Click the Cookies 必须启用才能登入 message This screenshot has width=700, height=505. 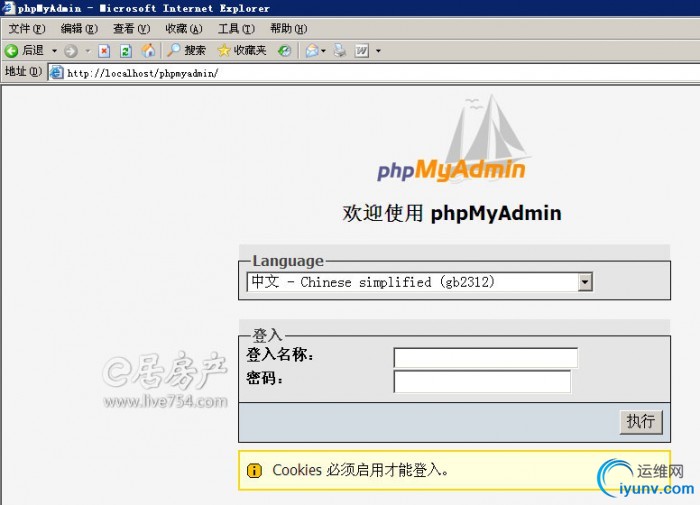click(361, 470)
